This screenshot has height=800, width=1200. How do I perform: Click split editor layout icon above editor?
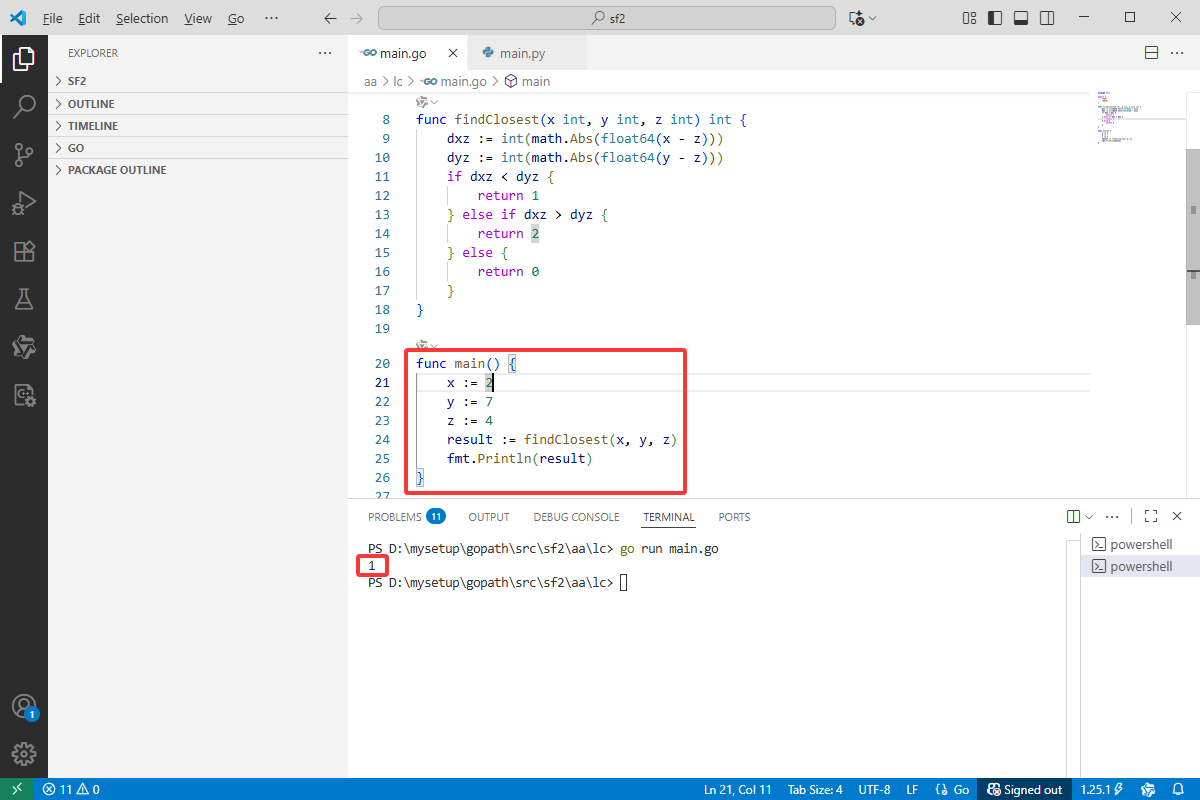click(1151, 53)
